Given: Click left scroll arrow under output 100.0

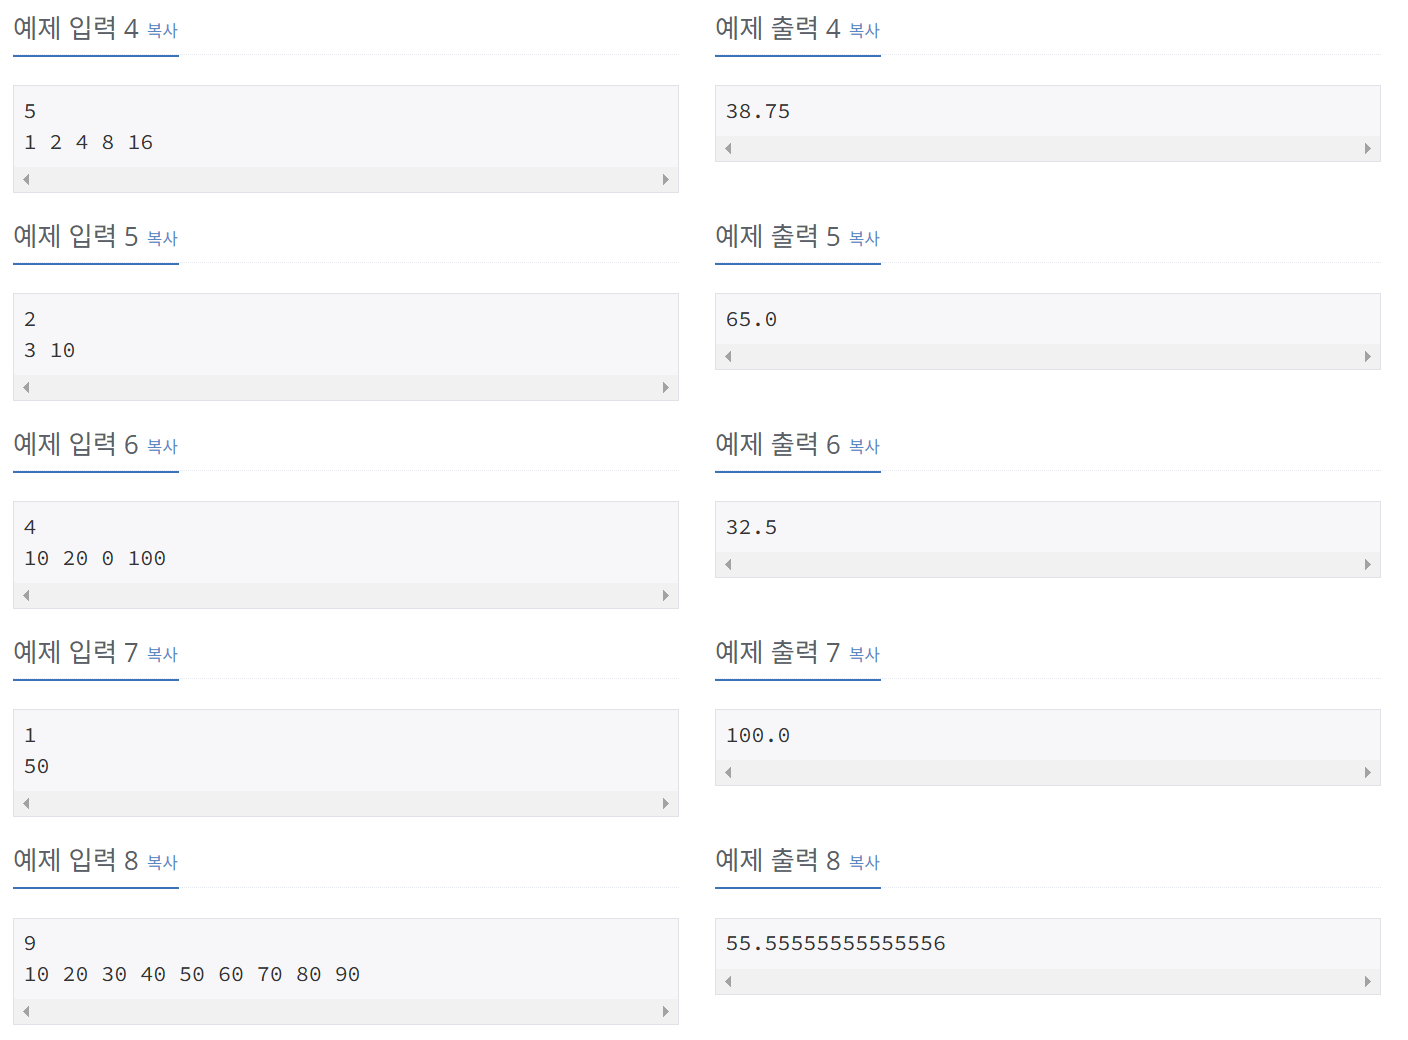Looking at the screenshot, I should [728, 773].
